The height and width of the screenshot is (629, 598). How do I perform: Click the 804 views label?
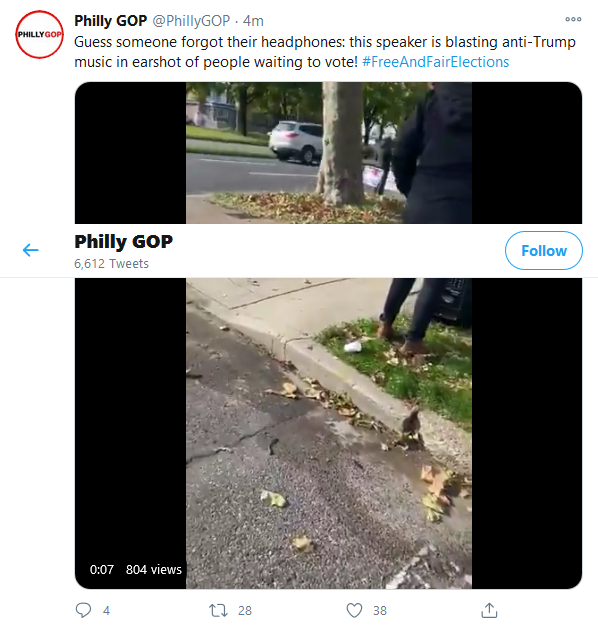[x=154, y=569]
